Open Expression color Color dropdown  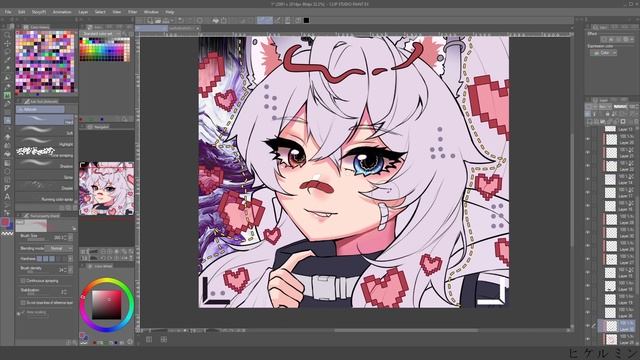[x=603, y=53]
